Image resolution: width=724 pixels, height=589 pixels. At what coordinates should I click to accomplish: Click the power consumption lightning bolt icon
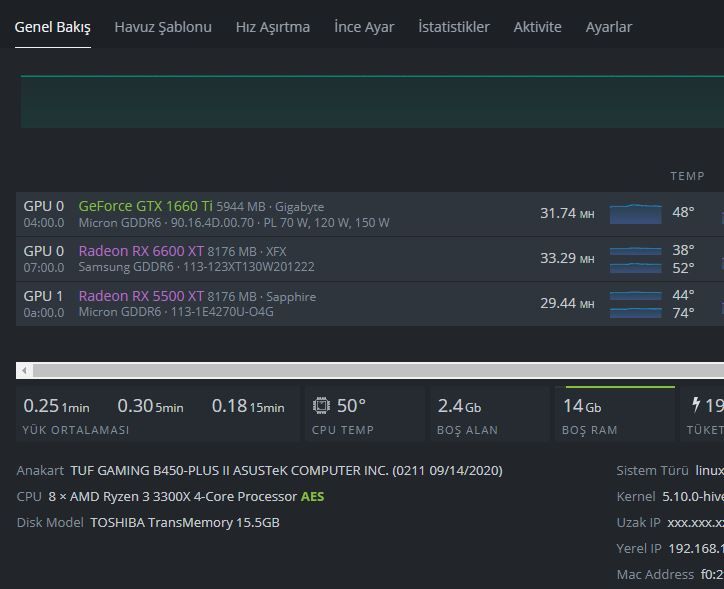click(x=696, y=405)
